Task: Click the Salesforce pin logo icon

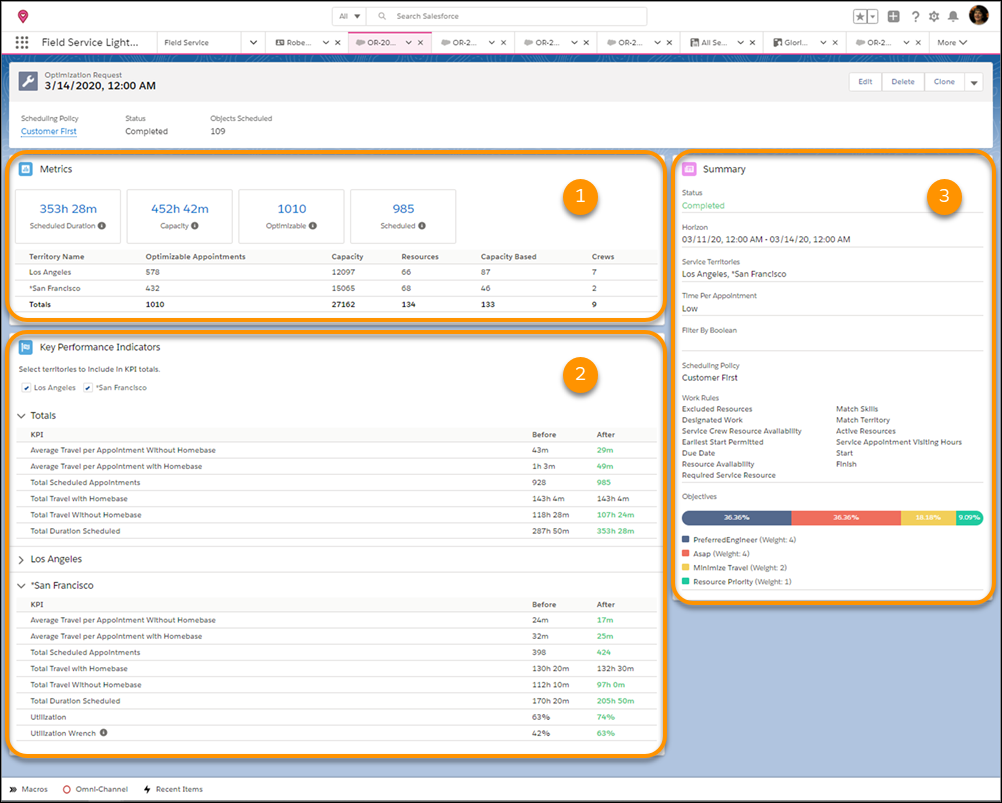Action: 23,15
